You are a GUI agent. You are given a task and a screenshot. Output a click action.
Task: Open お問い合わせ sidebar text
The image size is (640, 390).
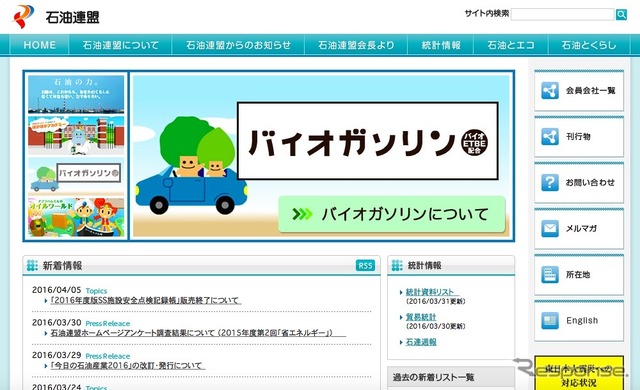point(590,182)
